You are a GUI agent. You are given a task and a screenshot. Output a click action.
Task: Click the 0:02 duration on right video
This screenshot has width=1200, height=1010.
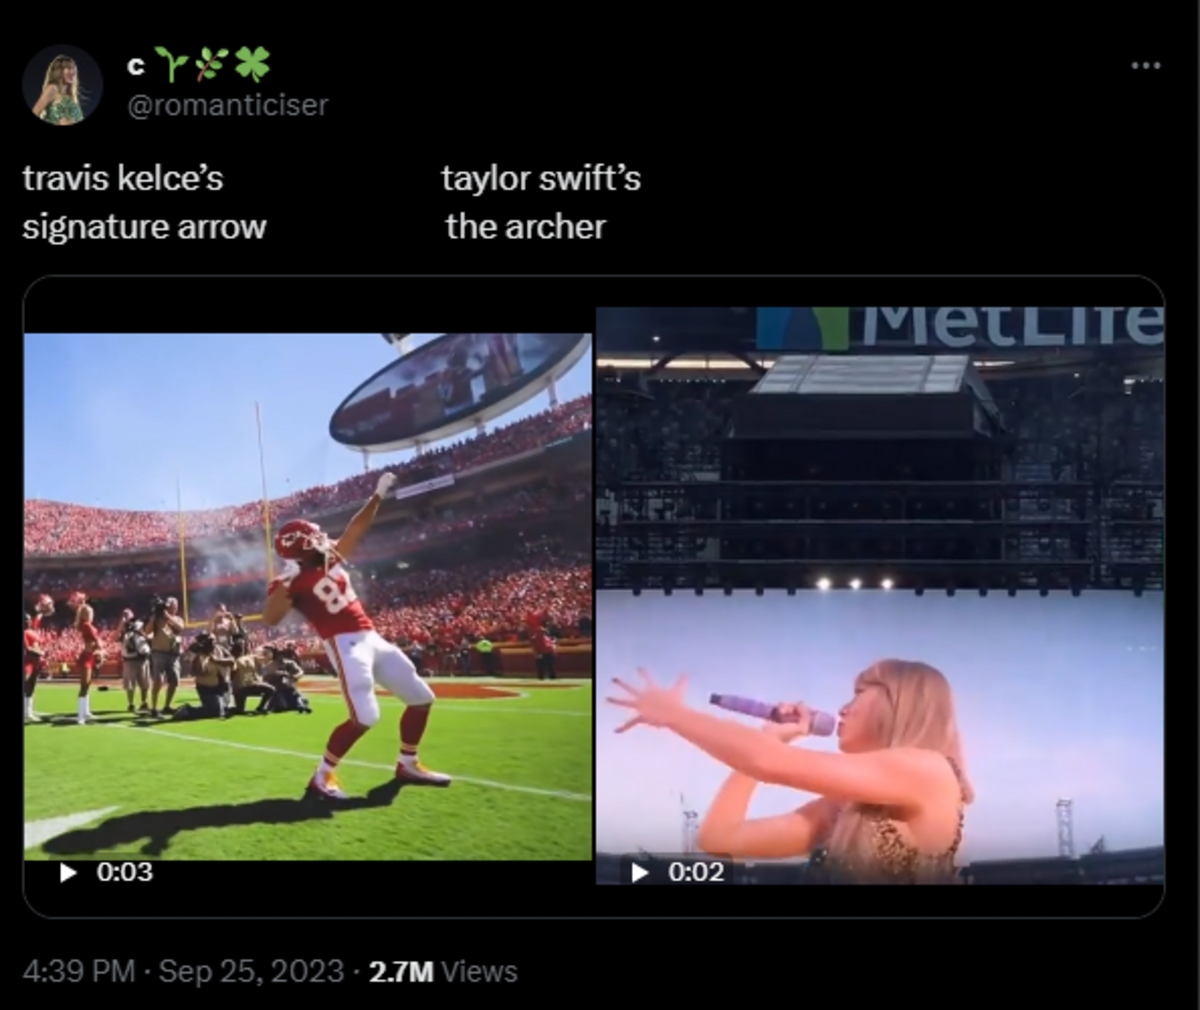(696, 872)
